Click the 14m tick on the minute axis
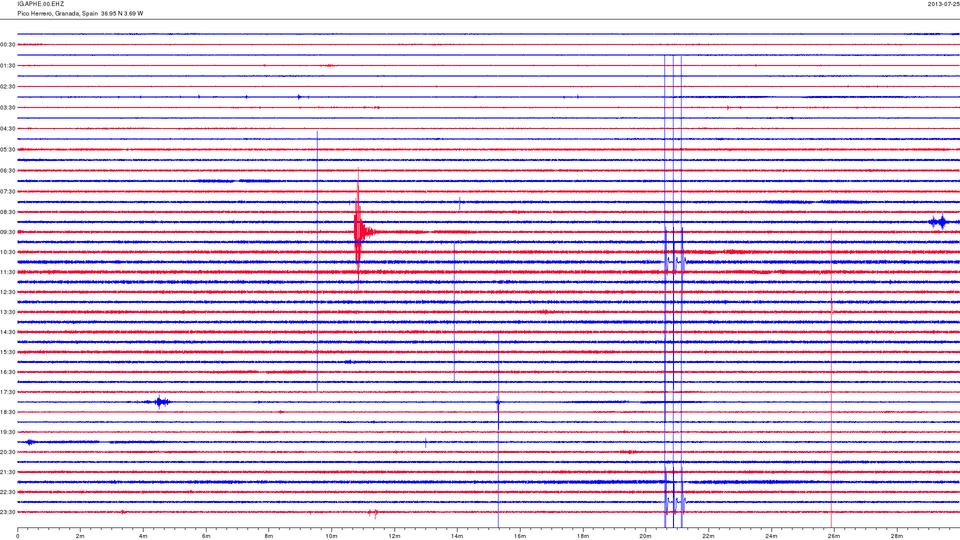The image size is (960, 540). (x=457, y=536)
